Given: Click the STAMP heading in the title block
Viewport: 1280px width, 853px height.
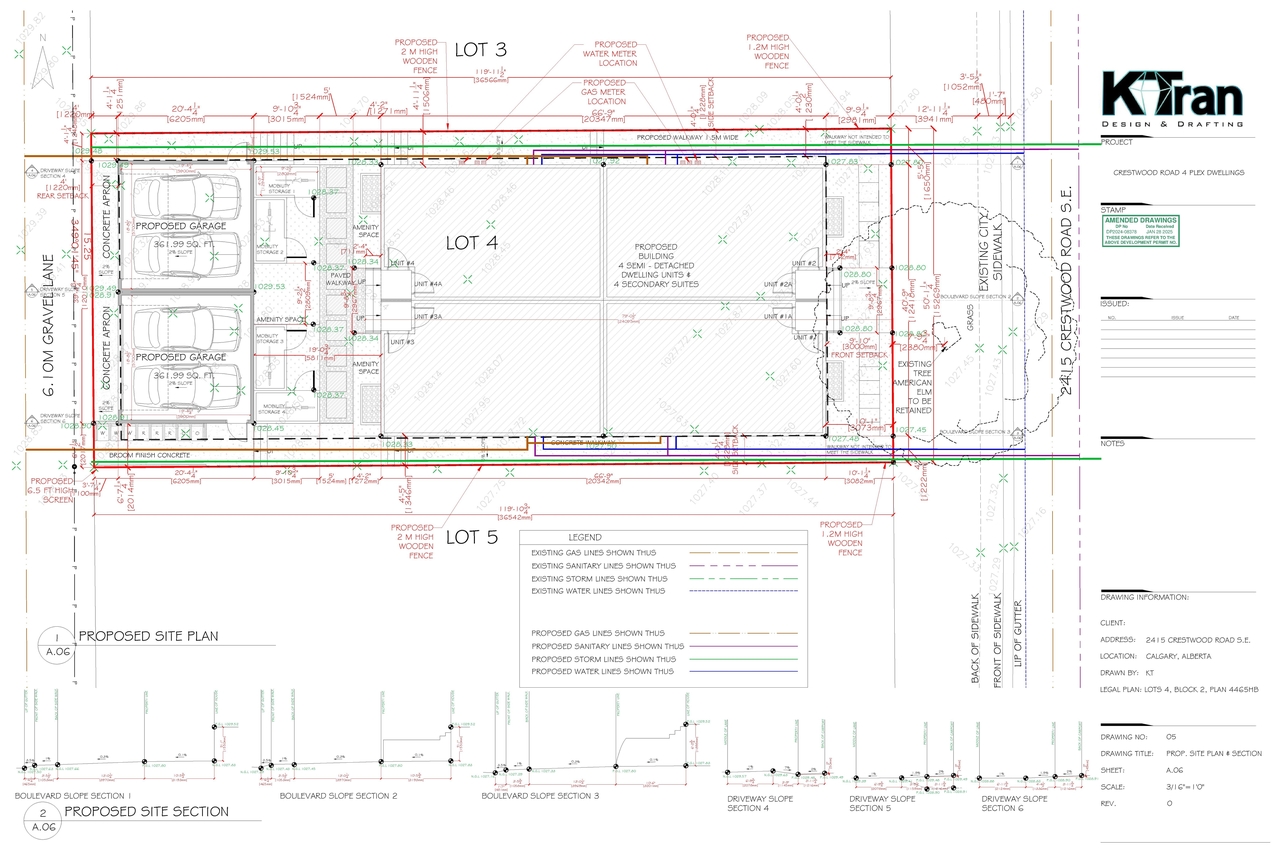Looking at the screenshot, I should point(1112,210).
